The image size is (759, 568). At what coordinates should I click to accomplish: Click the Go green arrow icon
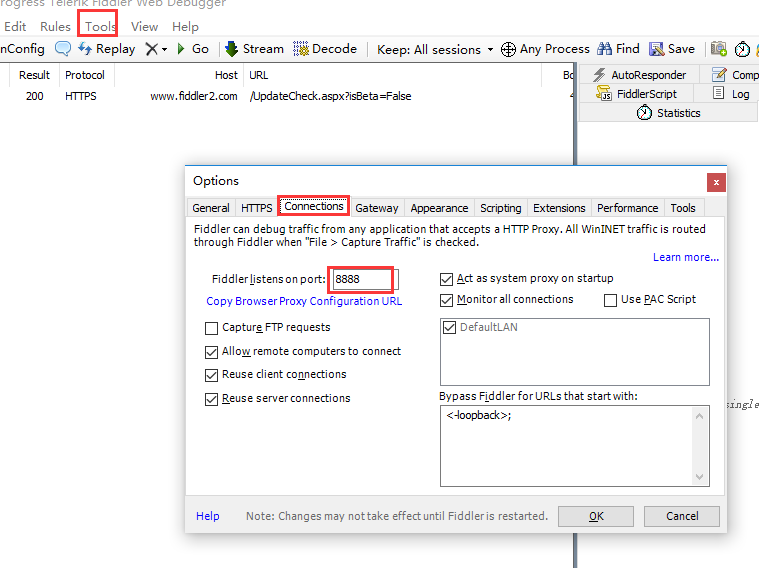(181, 49)
